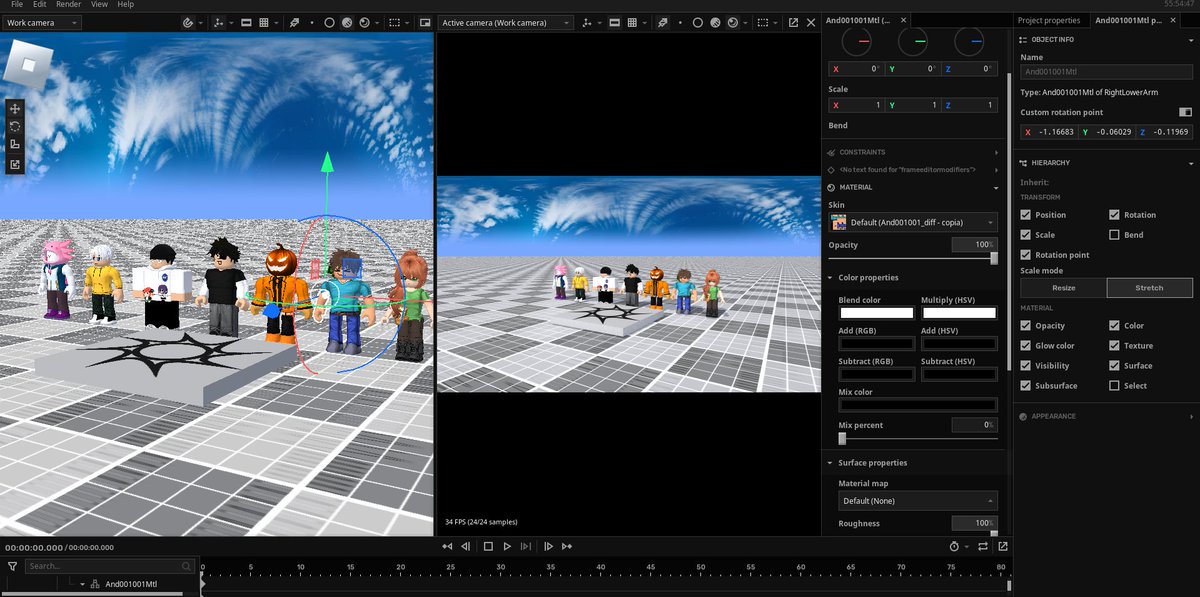The height and width of the screenshot is (597, 1200).
Task: Select the Stretch scale mode button
Action: coord(1149,288)
